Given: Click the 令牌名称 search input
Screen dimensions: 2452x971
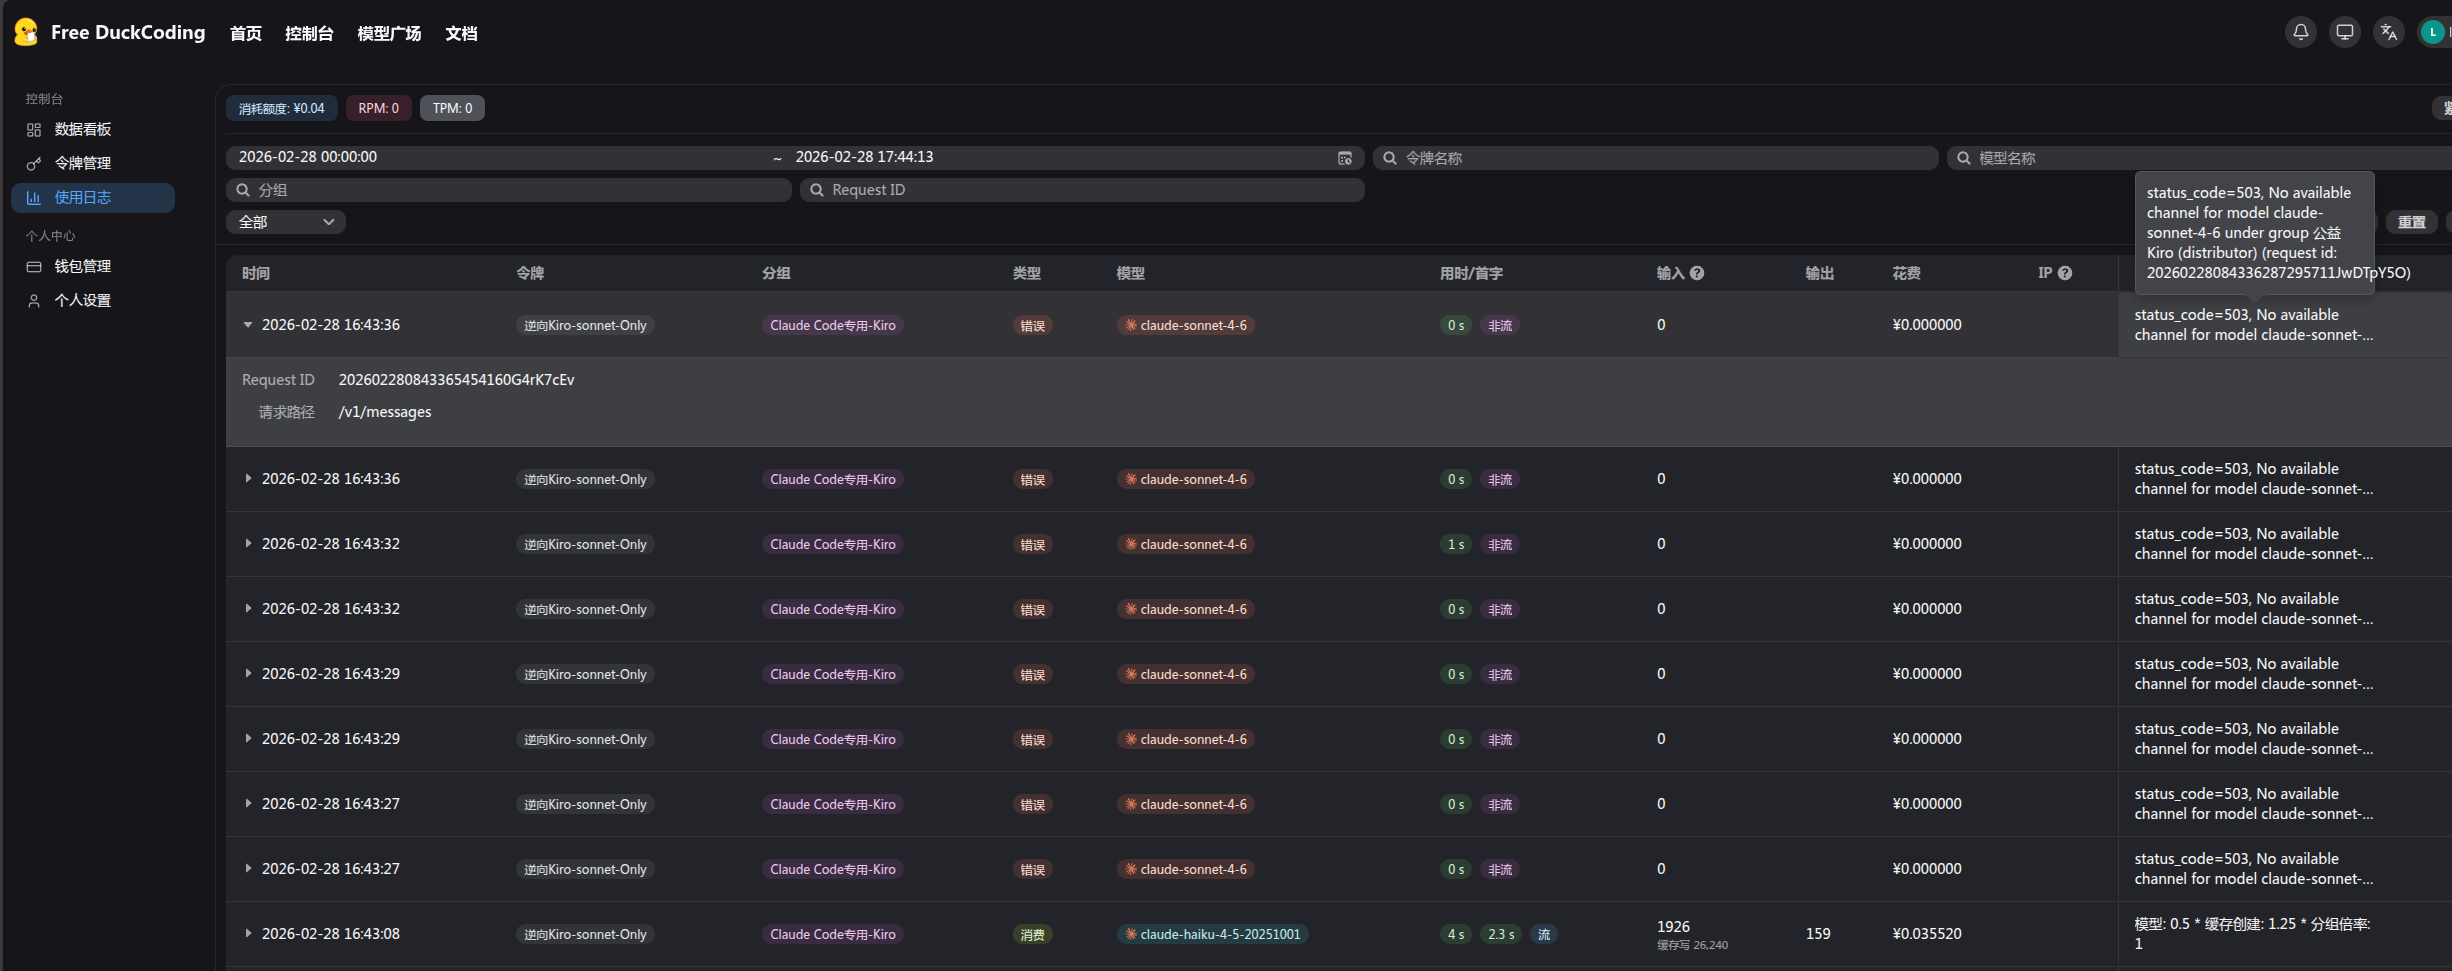Looking at the screenshot, I should point(1655,158).
